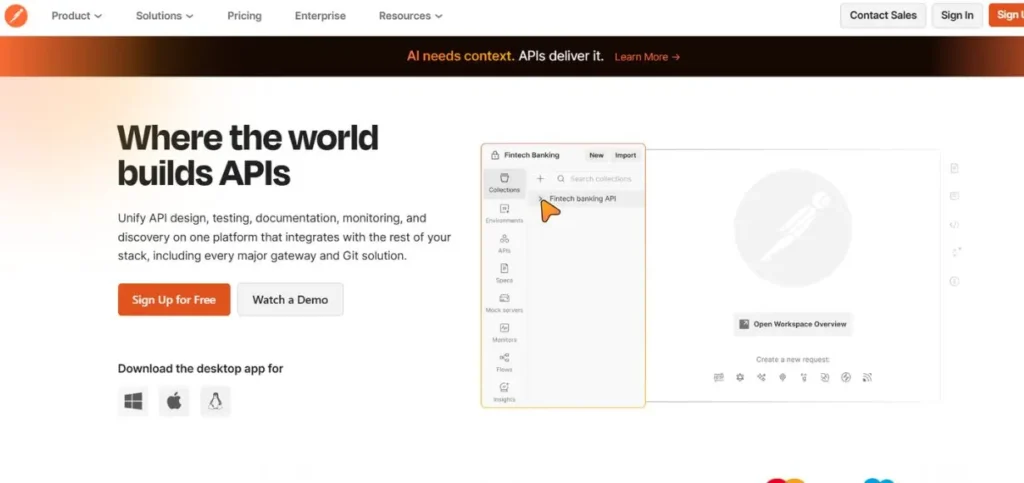
Task: Open the comments icon in right sidebar
Action: [954, 196]
